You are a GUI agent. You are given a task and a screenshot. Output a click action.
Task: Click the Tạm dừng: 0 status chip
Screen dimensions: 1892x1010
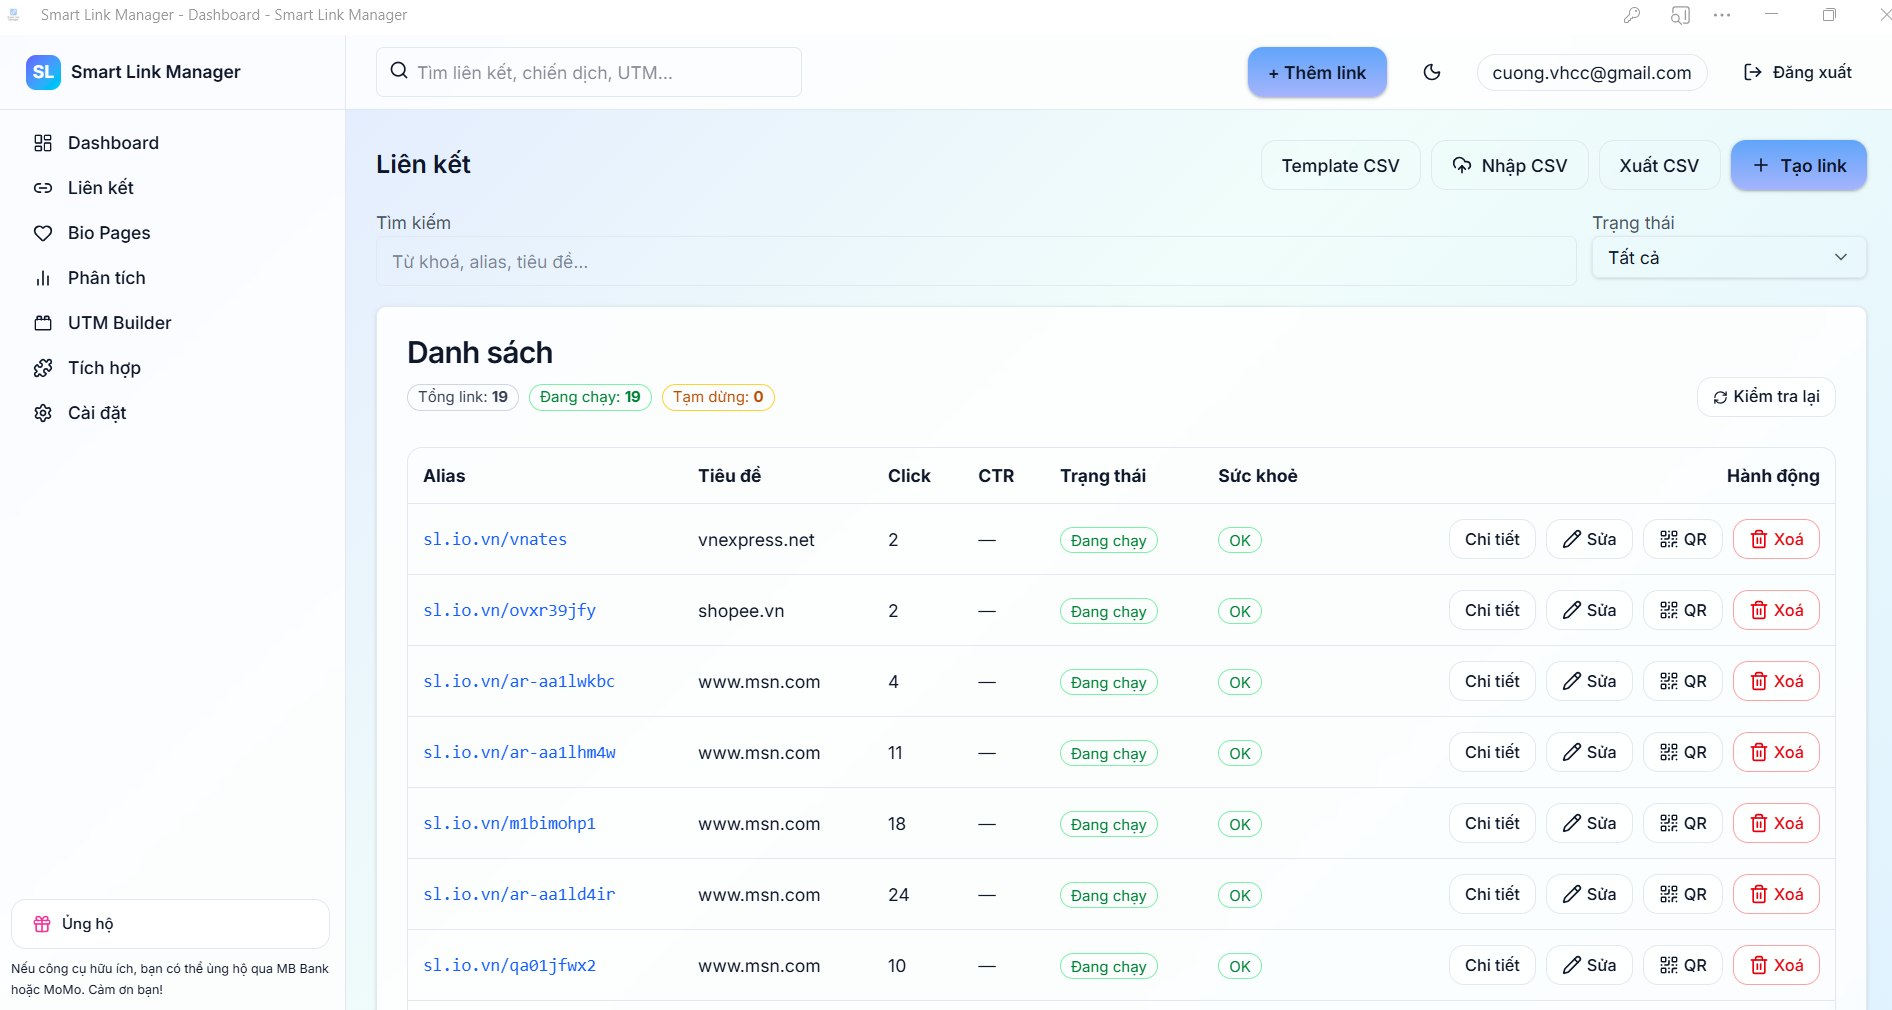tap(718, 397)
